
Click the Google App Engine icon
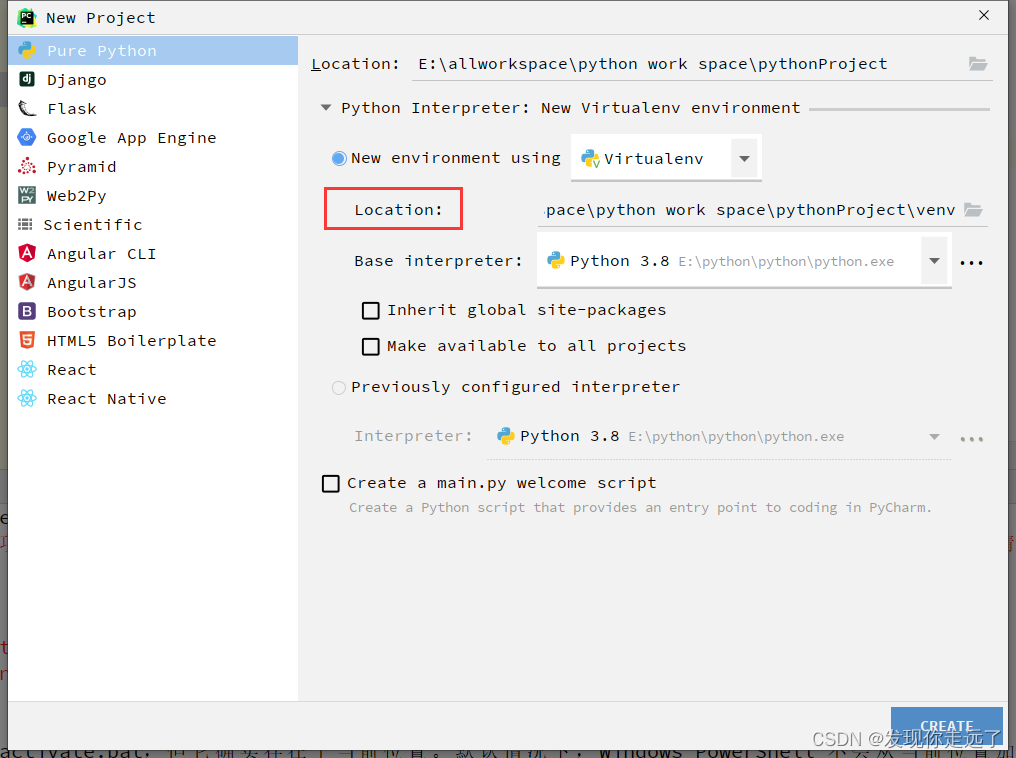[x=27, y=137]
